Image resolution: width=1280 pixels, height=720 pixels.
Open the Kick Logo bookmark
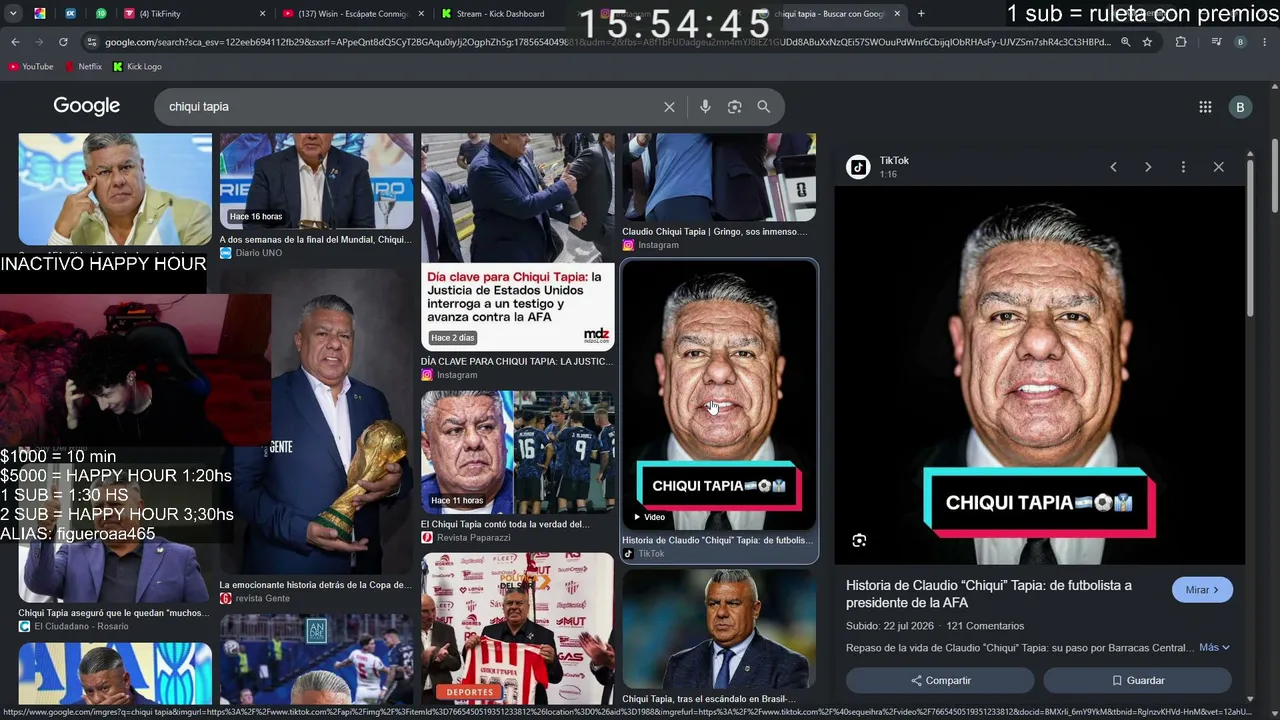click(x=137, y=67)
